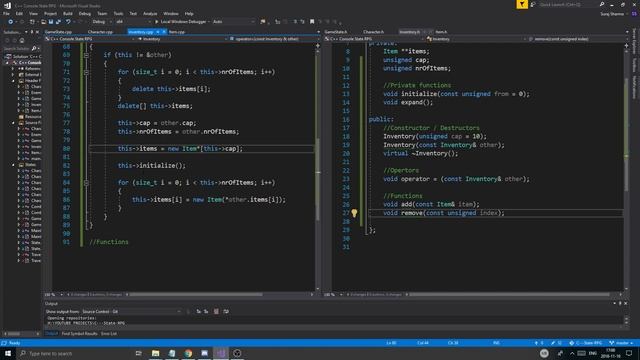640x360 pixels.
Task: Click the Navigate Backward toolbar button
Action: [x=11, y=22]
